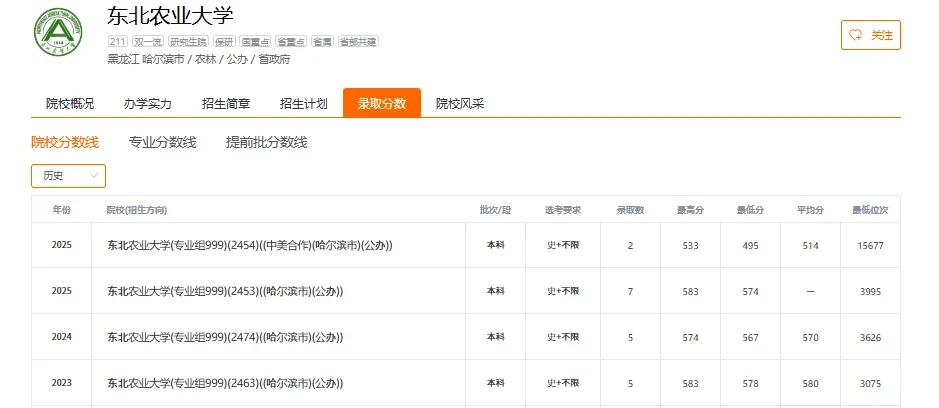This screenshot has width=939, height=408.
Task: Click the lowest score 578
Action: pos(750,383)
